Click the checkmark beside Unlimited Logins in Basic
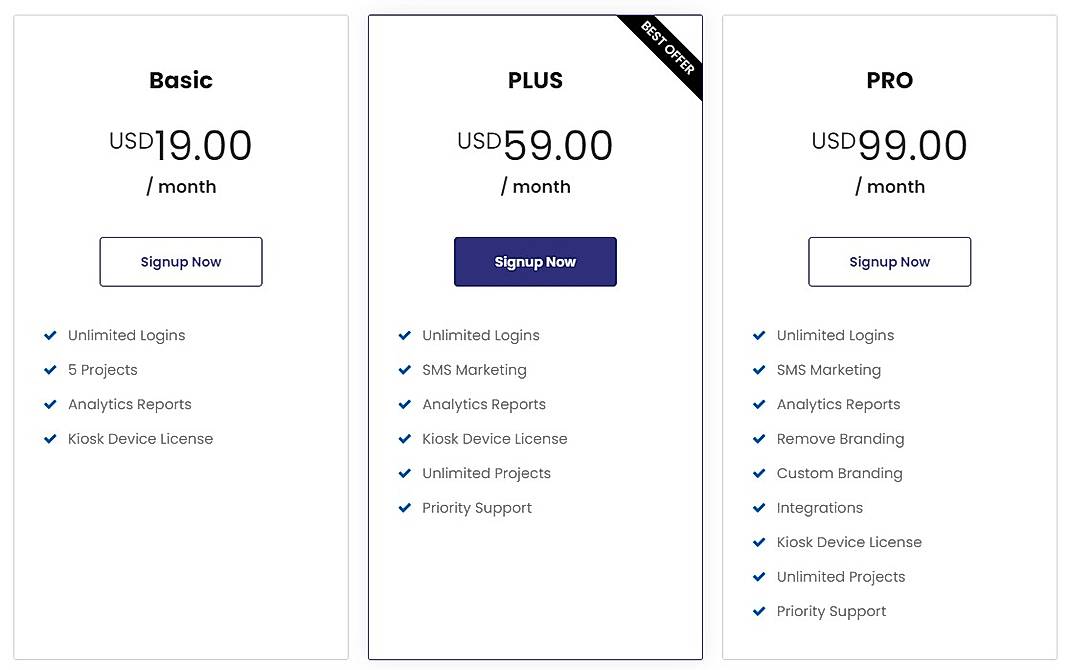 point(50,335)
